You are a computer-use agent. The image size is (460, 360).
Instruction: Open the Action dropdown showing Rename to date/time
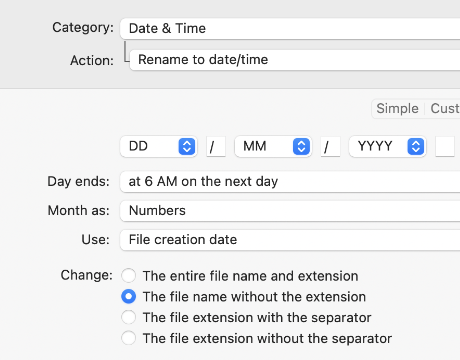pyautogui.click(x=295, y=60)
